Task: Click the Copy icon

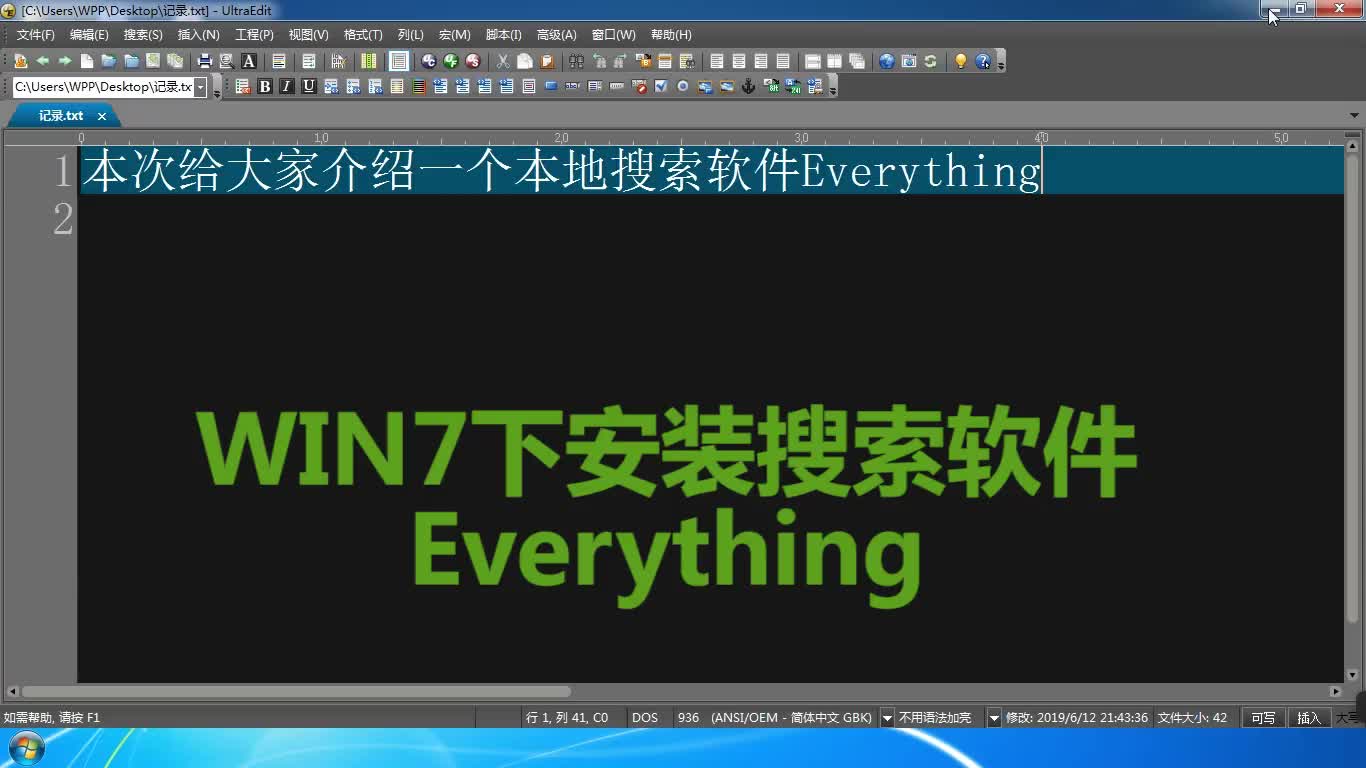Action: pyautogui.click(x=525, y=61)
